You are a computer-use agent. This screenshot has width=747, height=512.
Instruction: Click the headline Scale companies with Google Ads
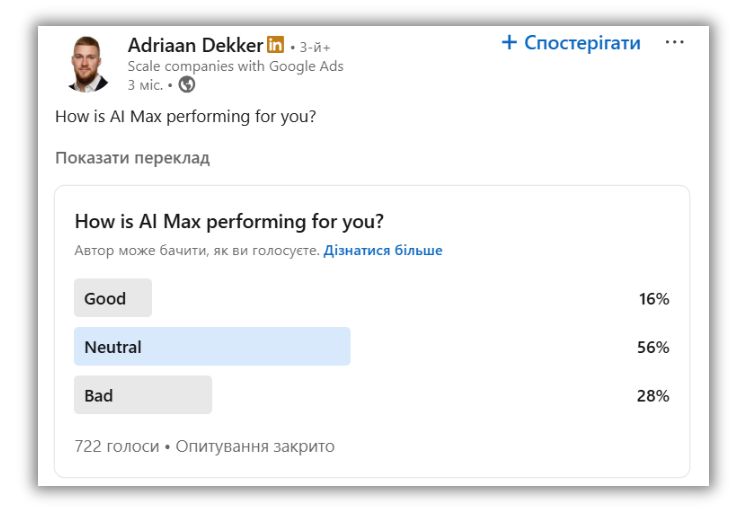pos(235,66)
